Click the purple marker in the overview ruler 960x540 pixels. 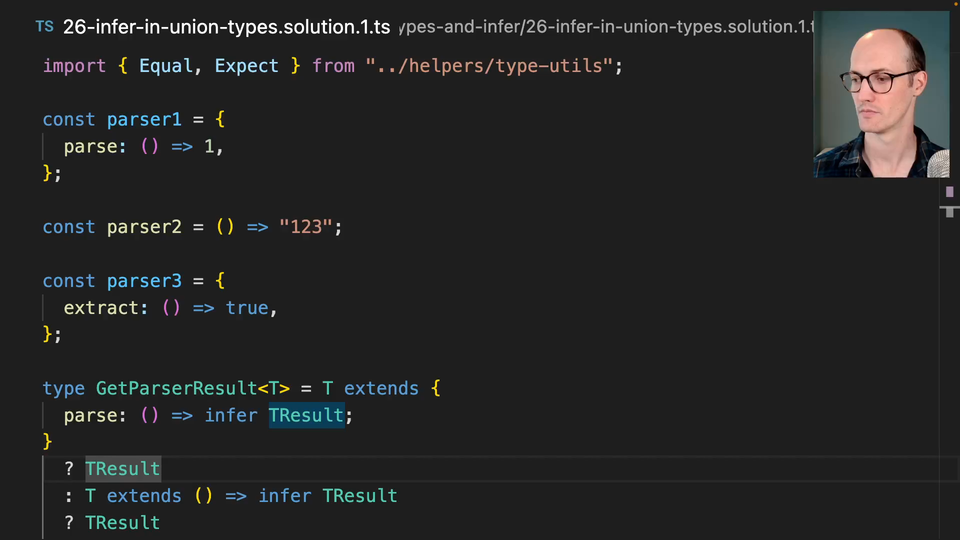(x=949, y=191)
